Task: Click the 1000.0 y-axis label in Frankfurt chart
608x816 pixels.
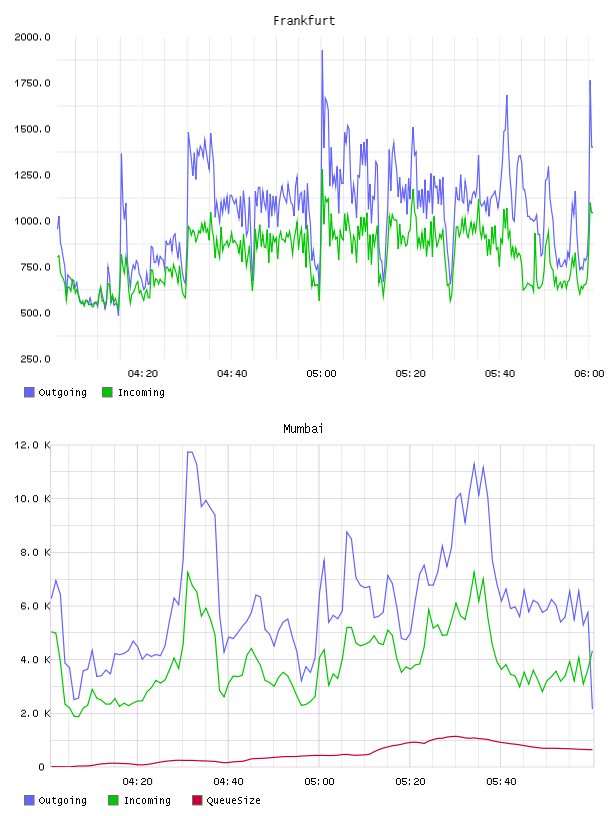Action: [x=32, y=221]
